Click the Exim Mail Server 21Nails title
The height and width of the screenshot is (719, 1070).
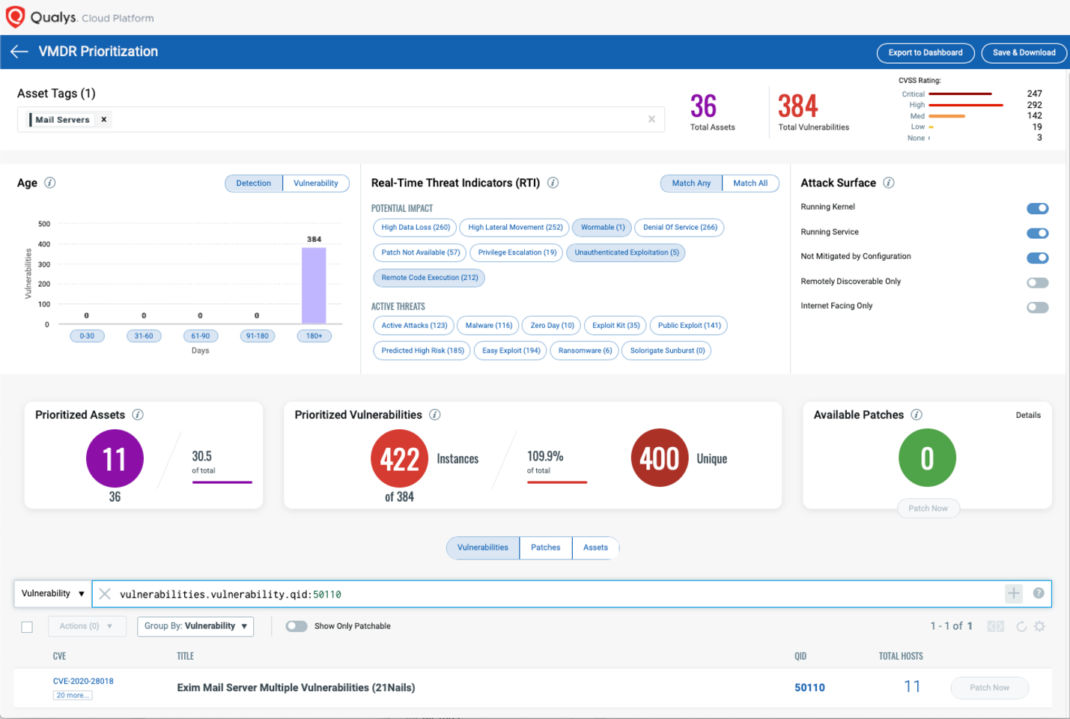tap(296, 688)
